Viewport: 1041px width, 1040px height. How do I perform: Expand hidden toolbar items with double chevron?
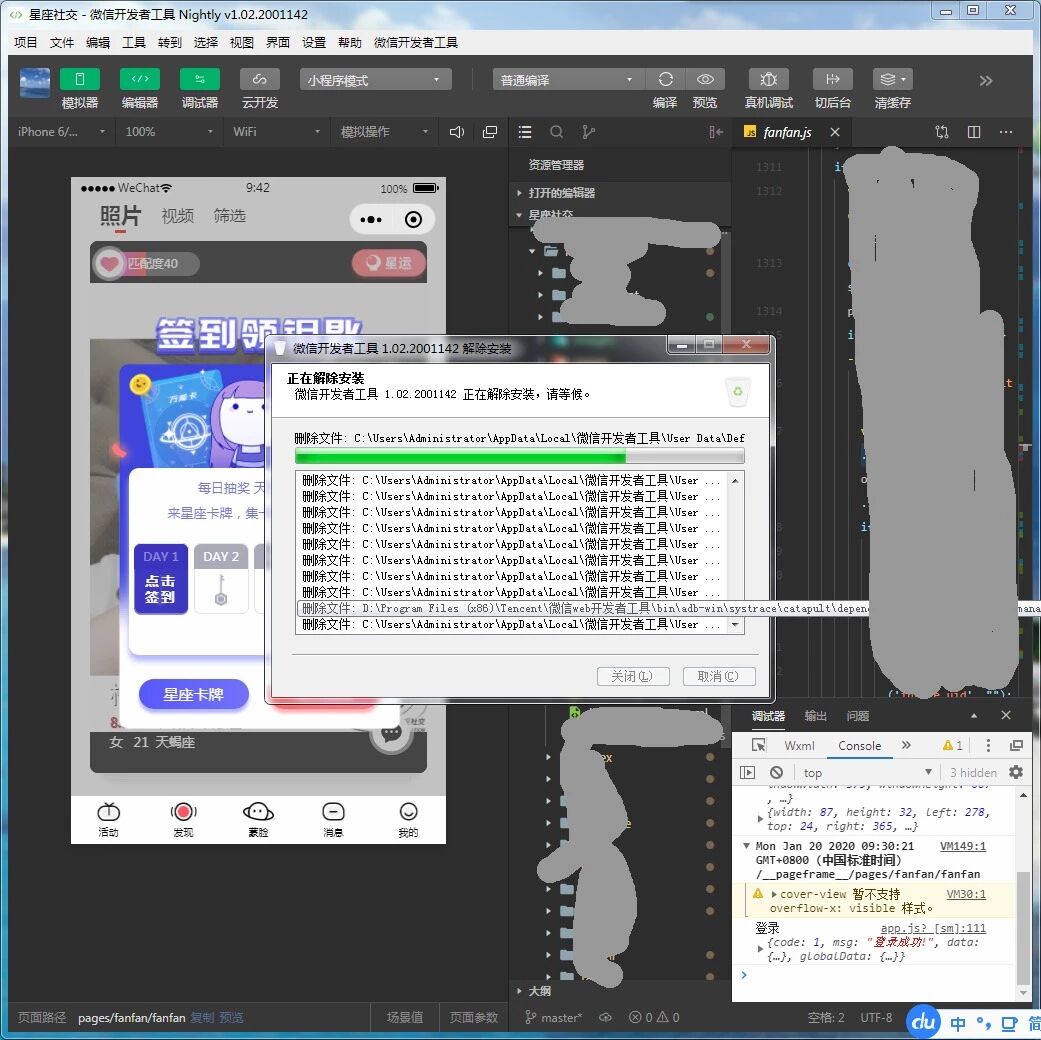985,80
